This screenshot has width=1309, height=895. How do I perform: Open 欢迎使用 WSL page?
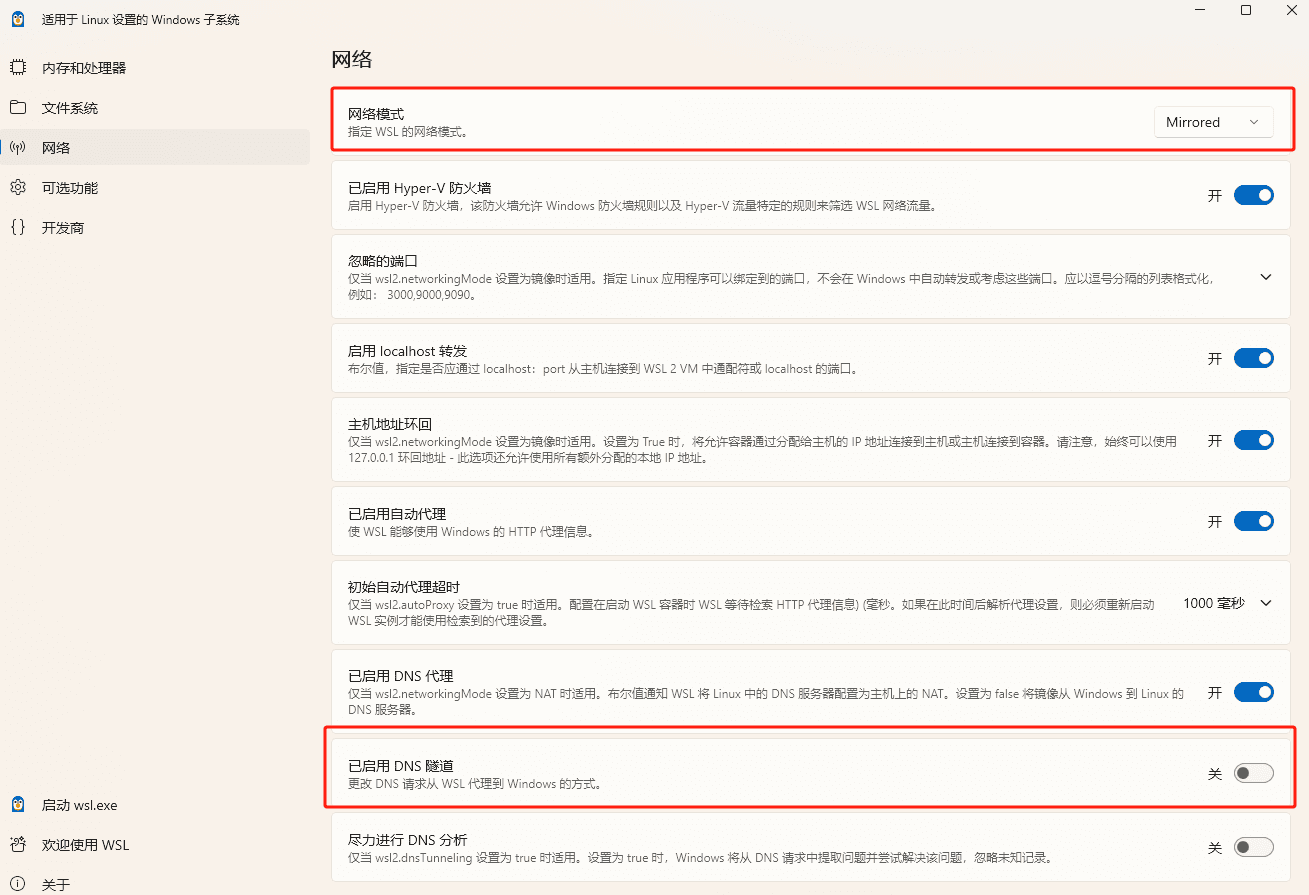click(x=155, y=845)
